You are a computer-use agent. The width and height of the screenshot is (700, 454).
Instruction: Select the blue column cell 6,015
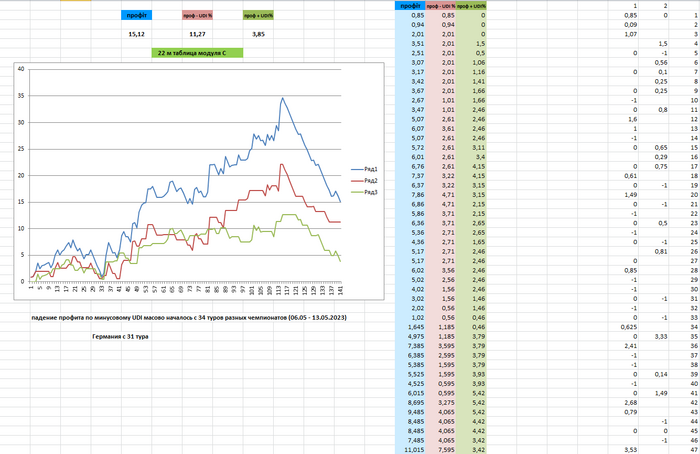point(410,393)
